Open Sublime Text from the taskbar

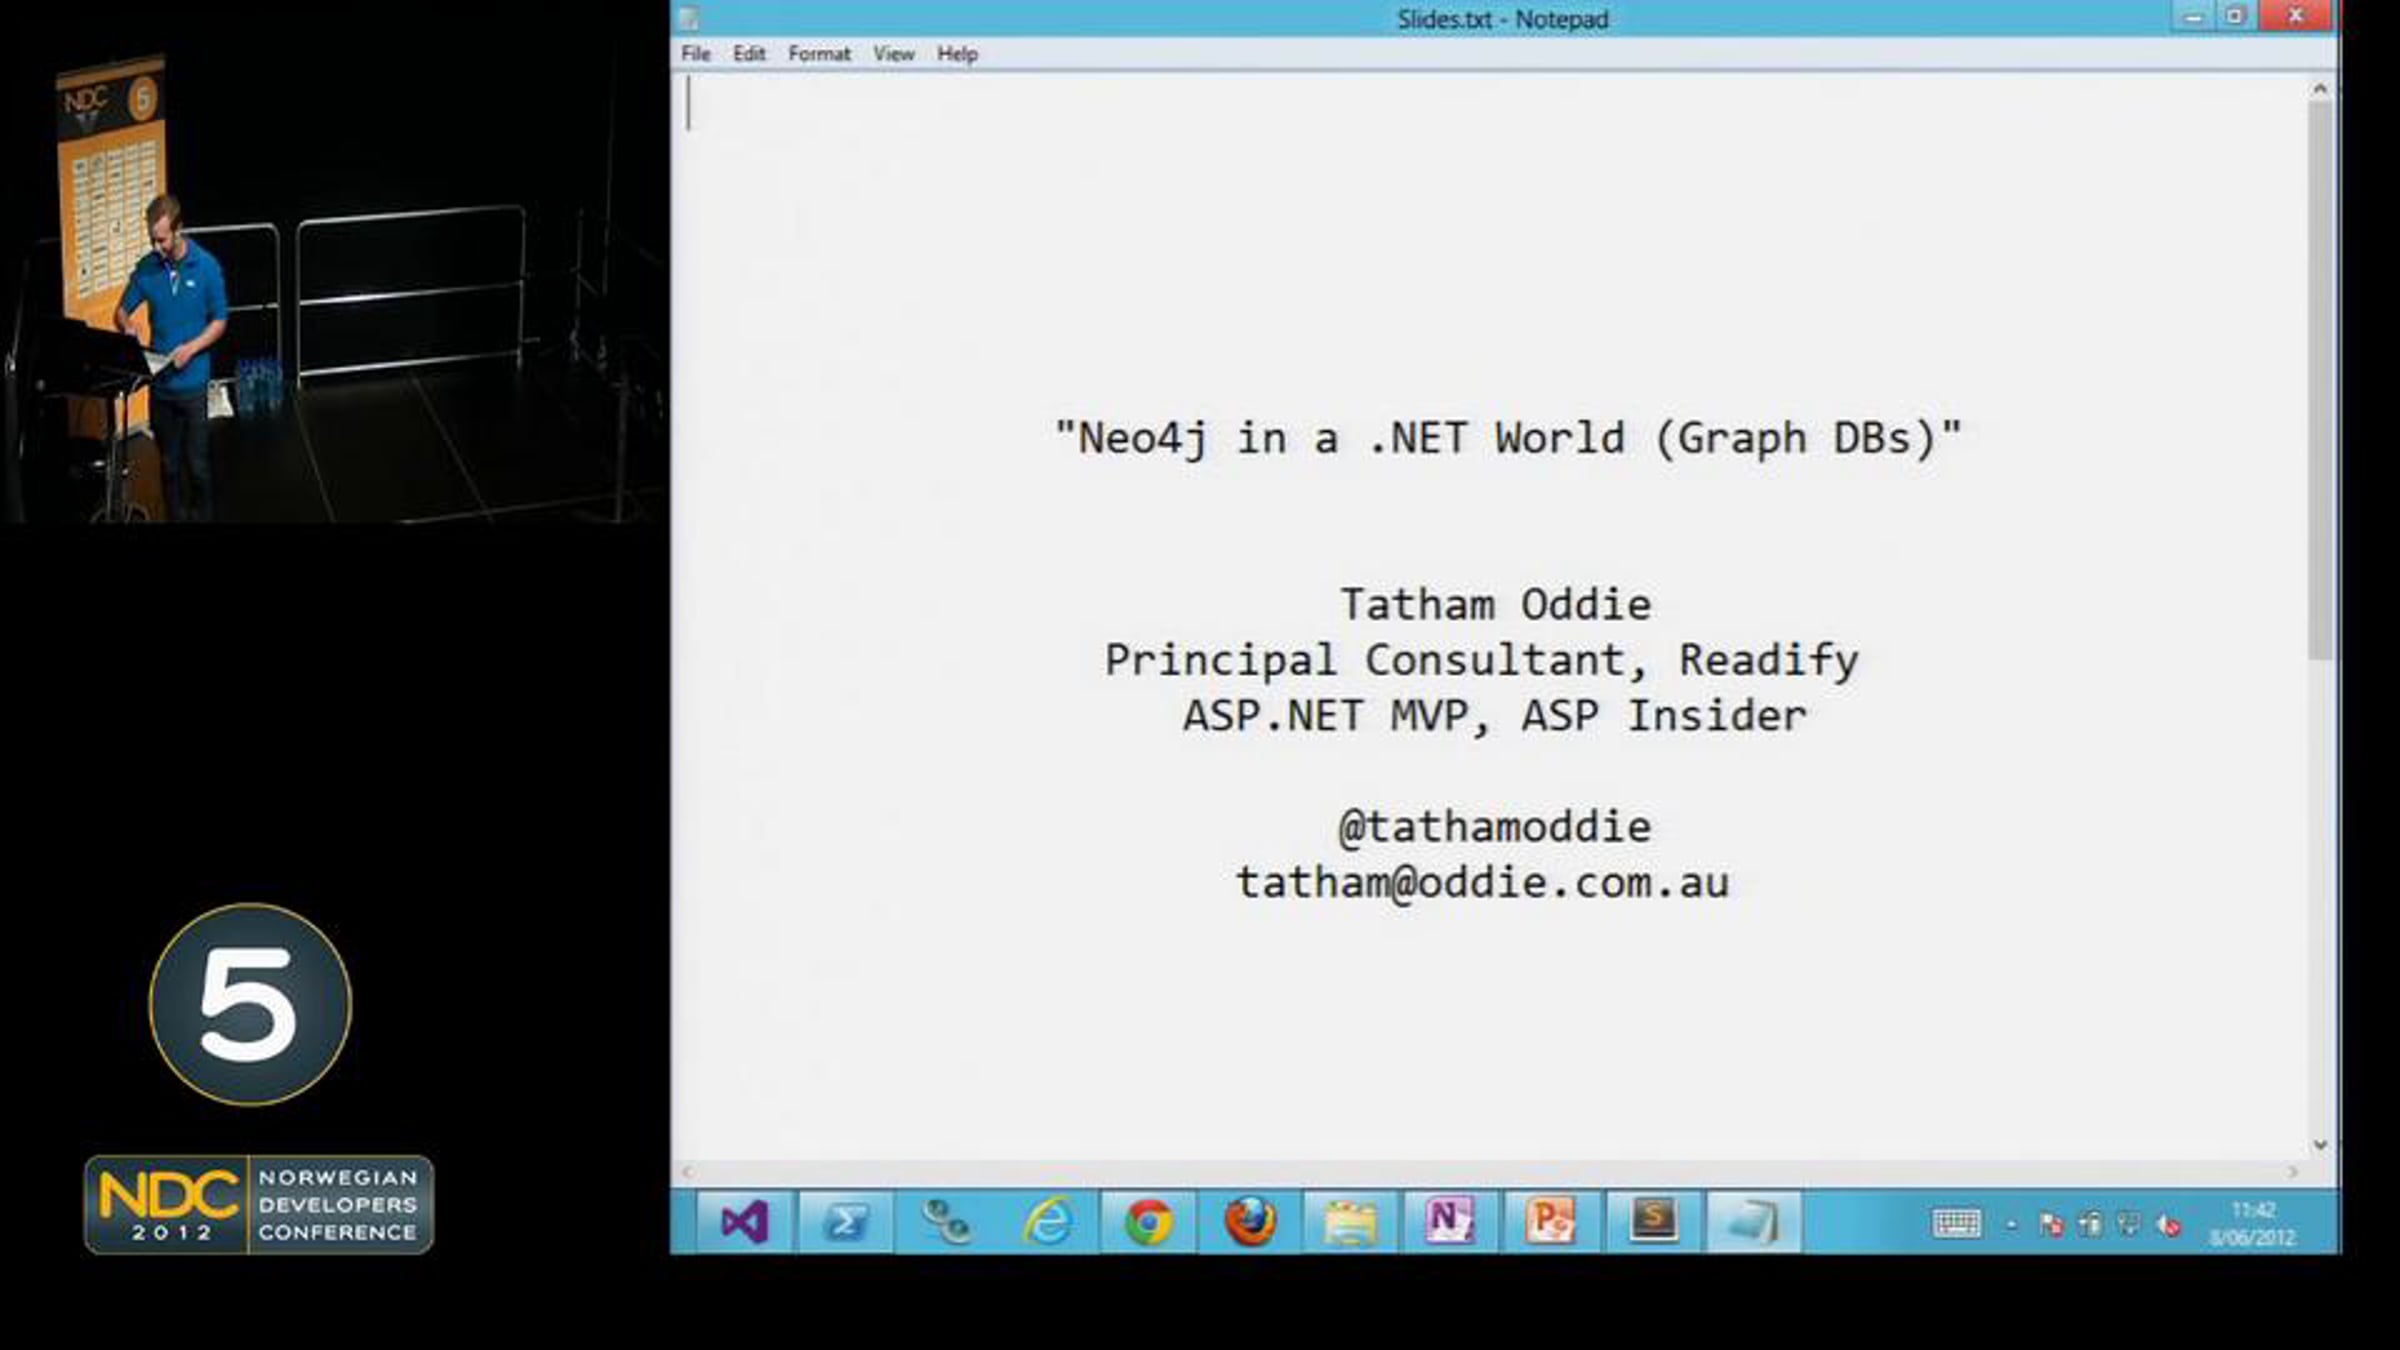click(1654, 1221)
